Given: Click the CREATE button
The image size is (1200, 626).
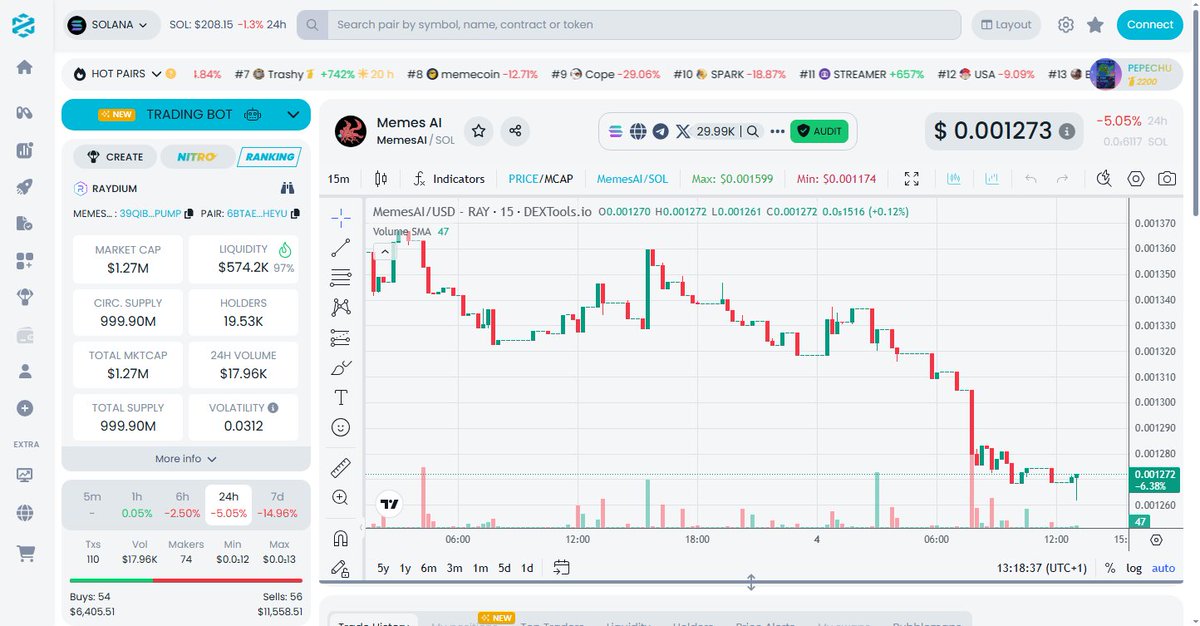Looking at the screenshot, I should (x=114, y=157).
